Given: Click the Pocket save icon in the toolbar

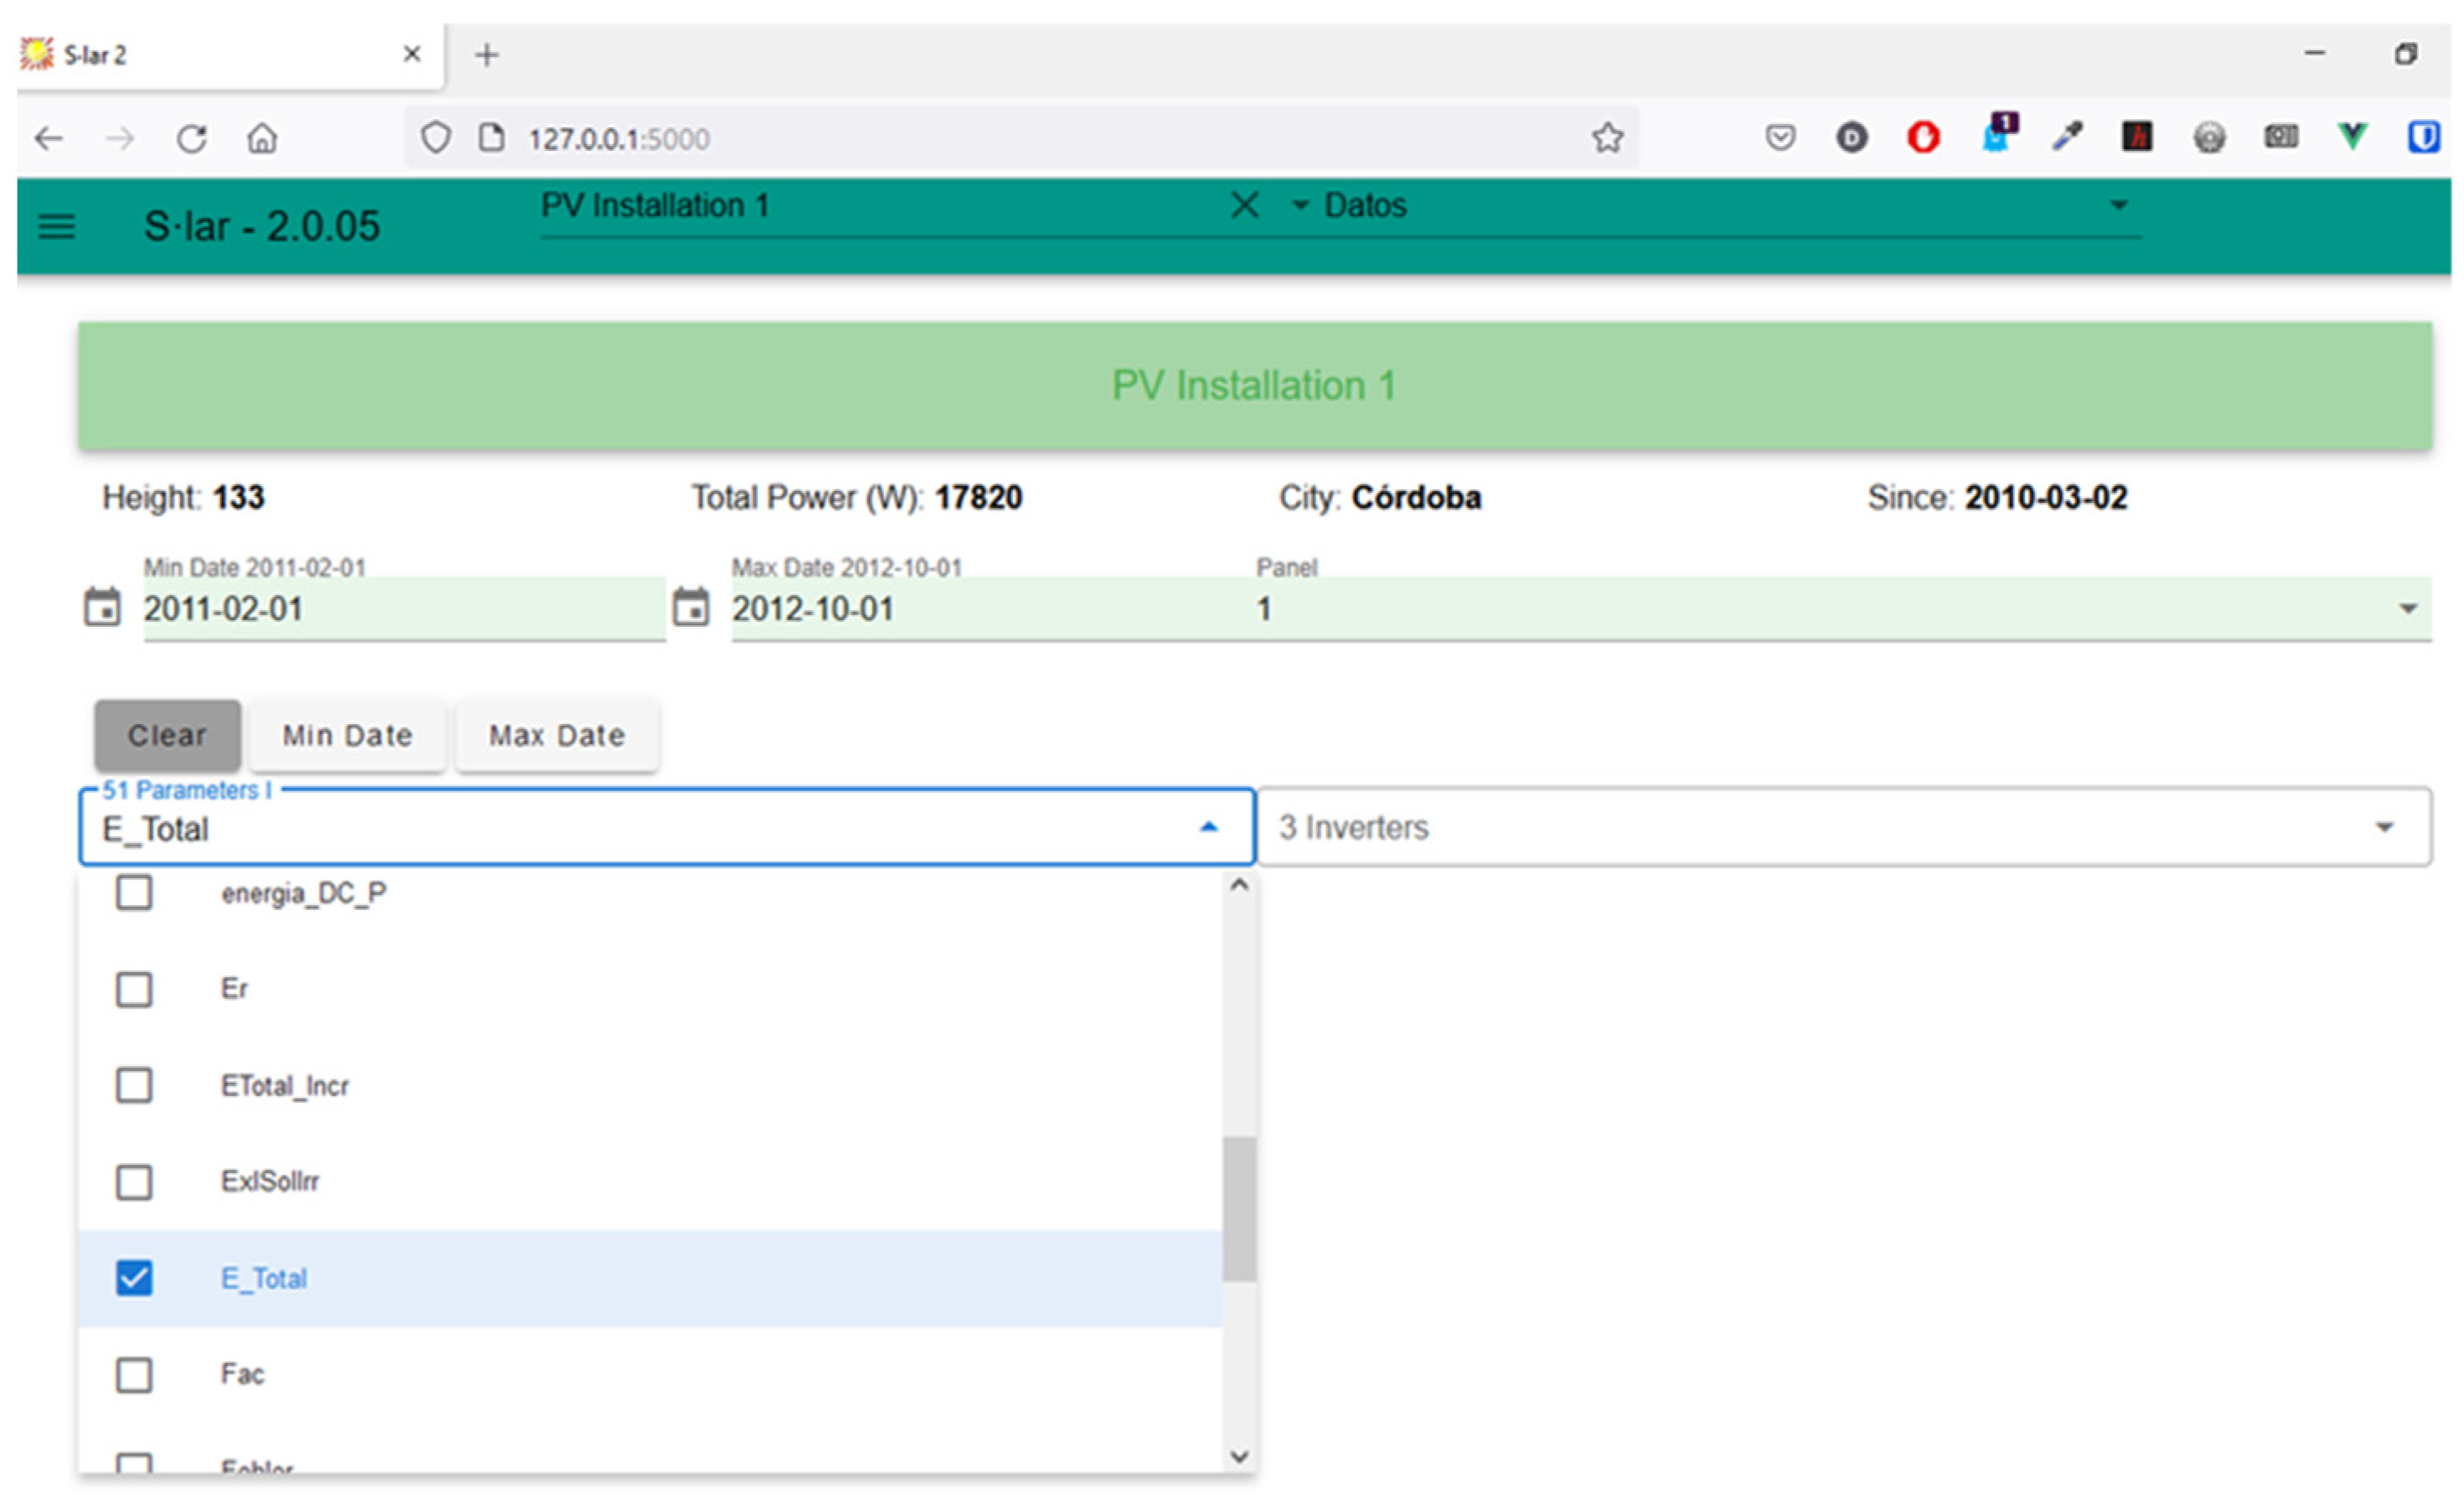Looking at the screenshot, I should click(x=1780, y=137).
